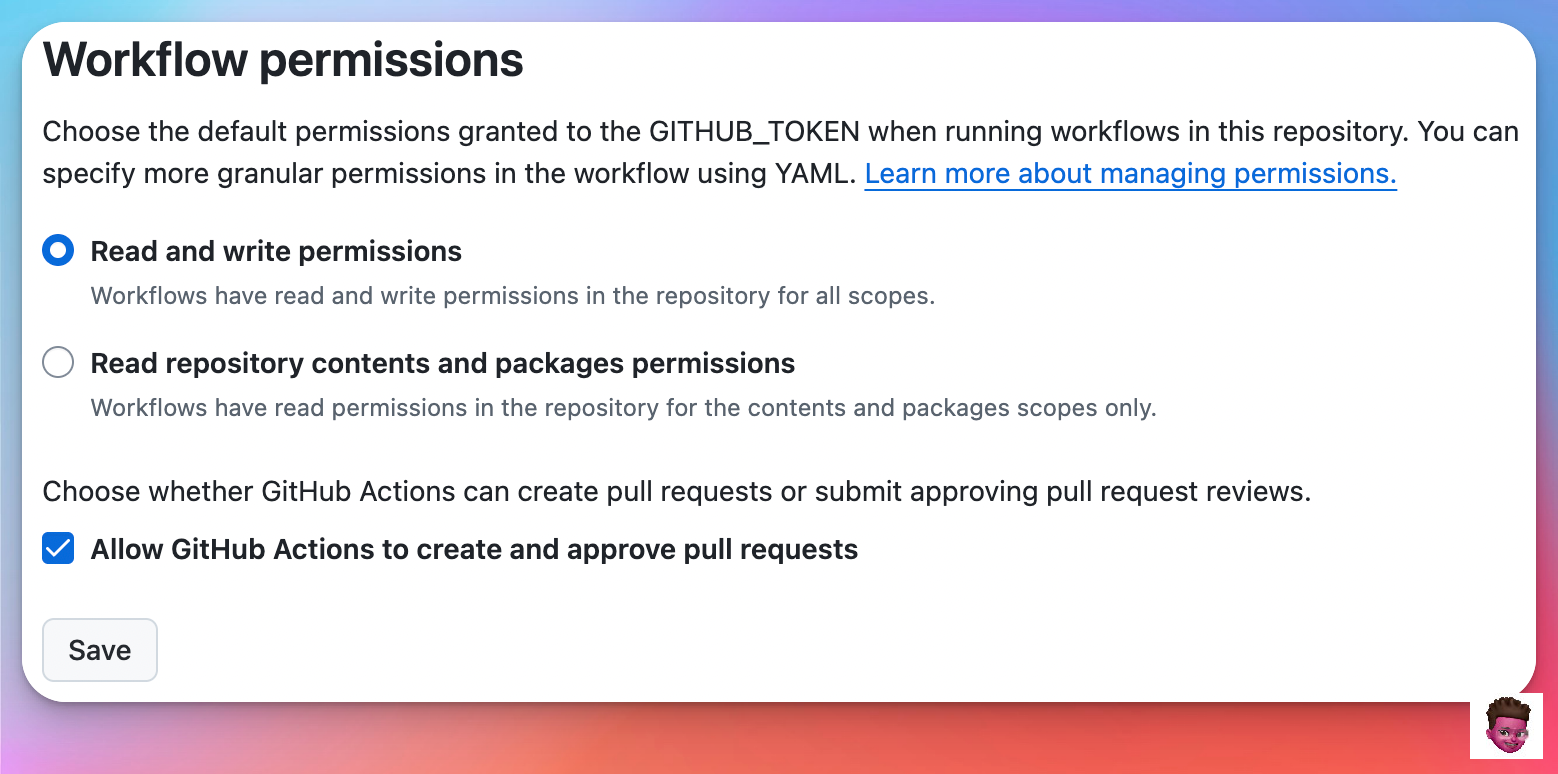Image resolution: width=1558 pixels, height=774 pixels.
Task: Click 'Read repository contents and packages permissions' label
Action: (x=443, y=363)
